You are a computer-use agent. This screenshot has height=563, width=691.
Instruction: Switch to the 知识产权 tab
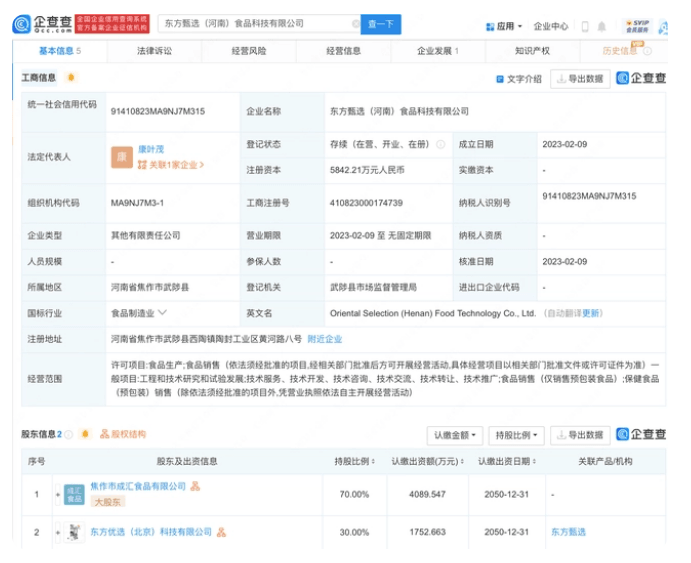click(531, 51)
